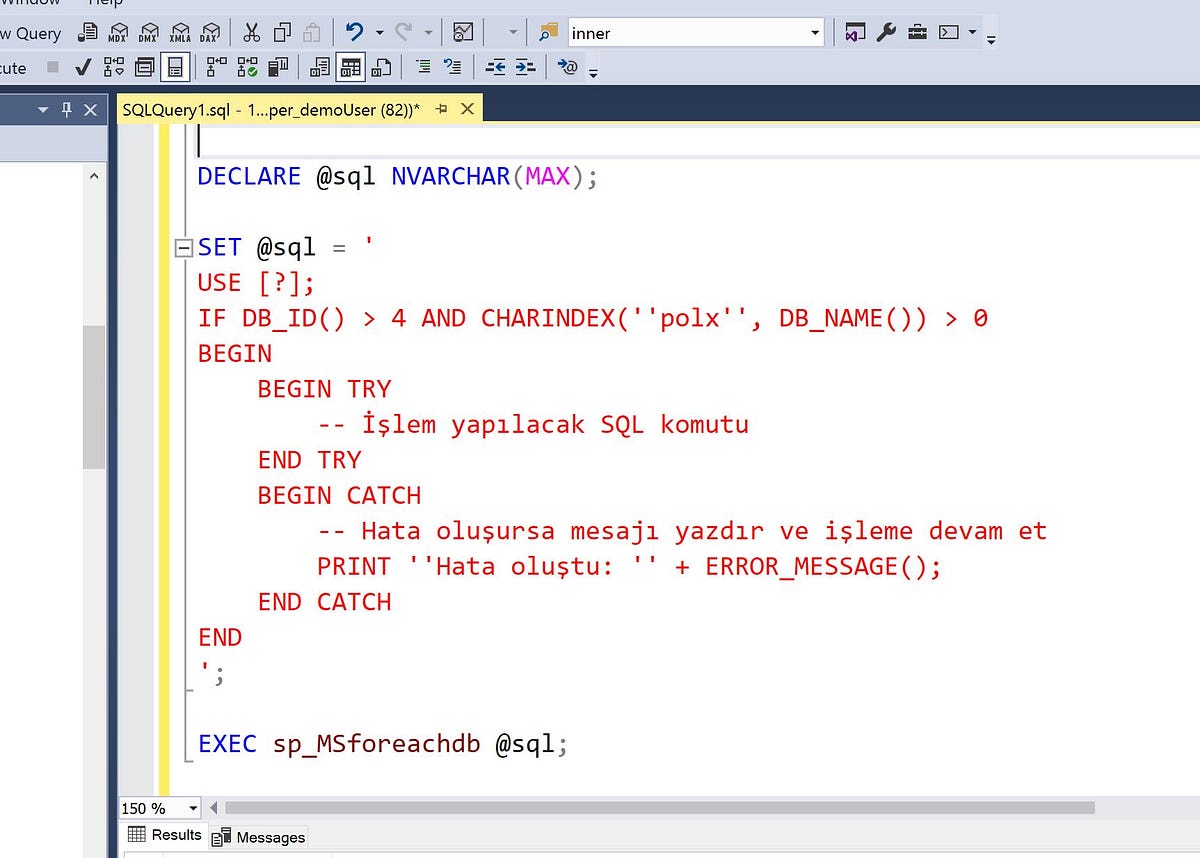Open the Undo history dropdown
Screen dimensions: 1200x858
pos(380,34)
